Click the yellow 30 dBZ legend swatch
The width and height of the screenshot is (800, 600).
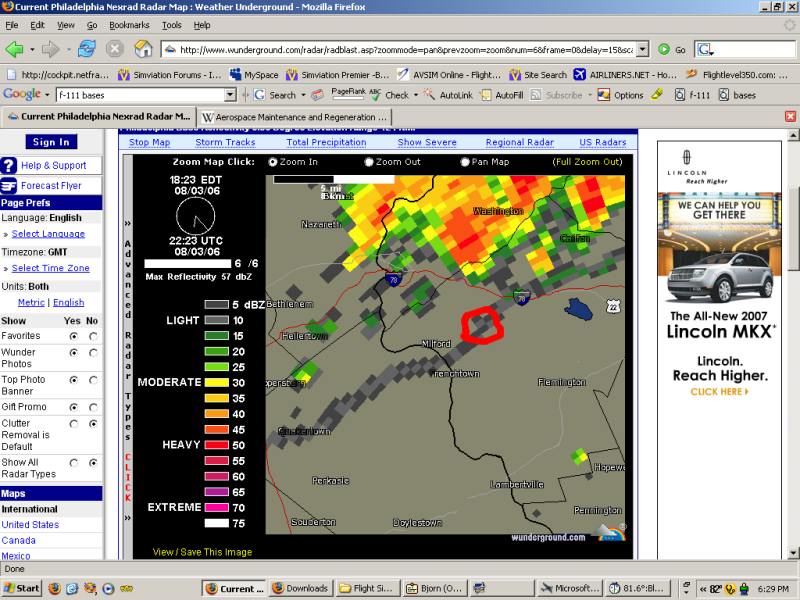[218, 382]
